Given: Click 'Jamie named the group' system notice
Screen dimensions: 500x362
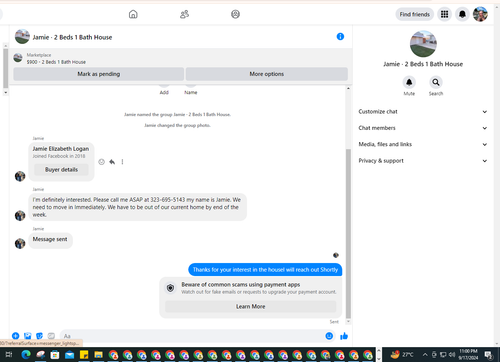Looking at the screenshot, I should 177,114.
